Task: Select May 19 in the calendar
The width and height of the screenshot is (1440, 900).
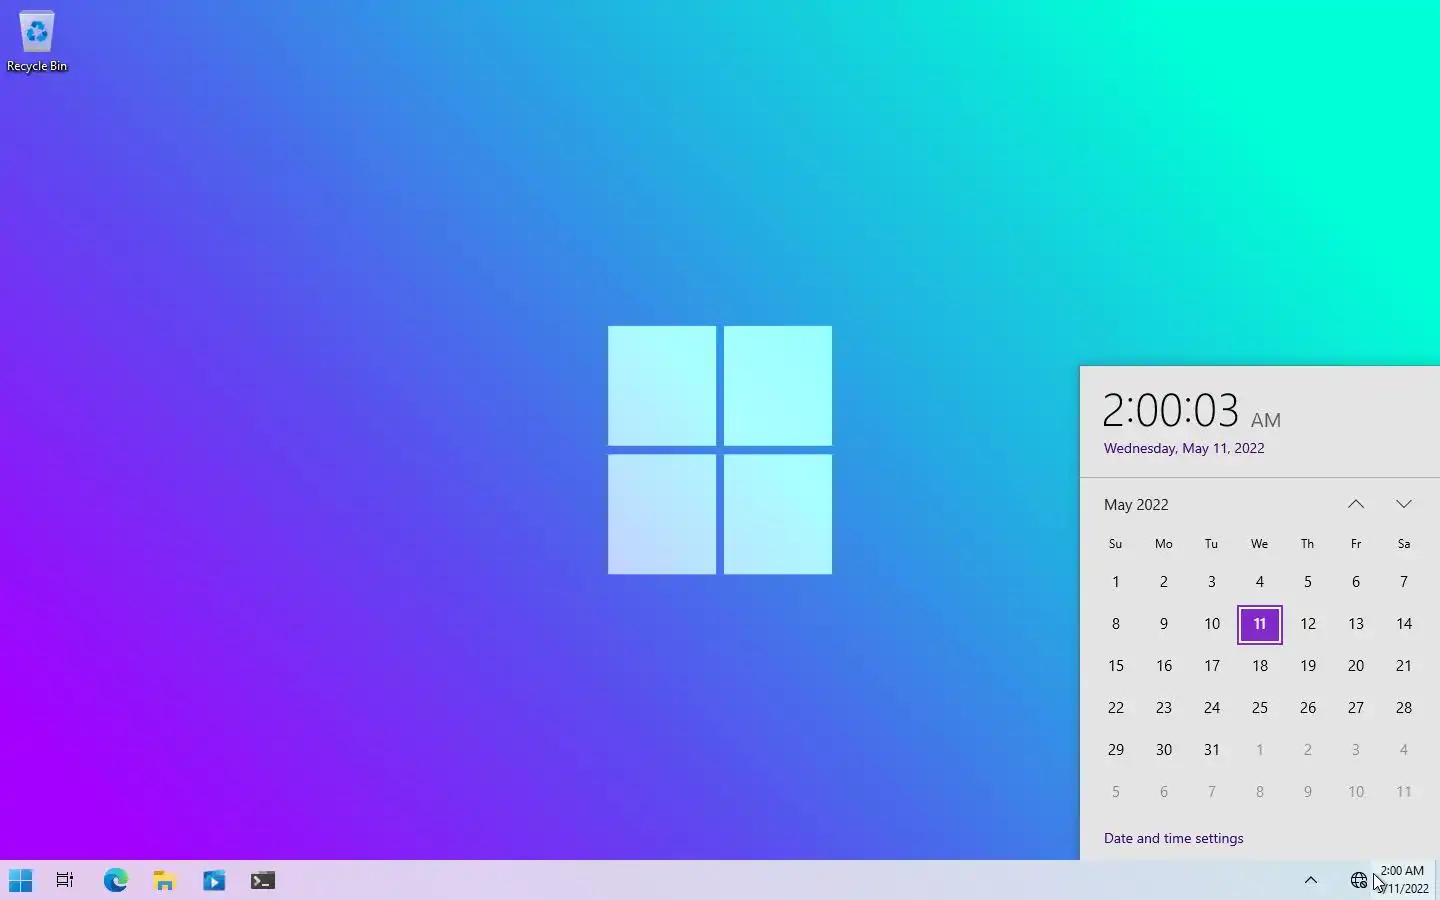Action: (1308, 666)
